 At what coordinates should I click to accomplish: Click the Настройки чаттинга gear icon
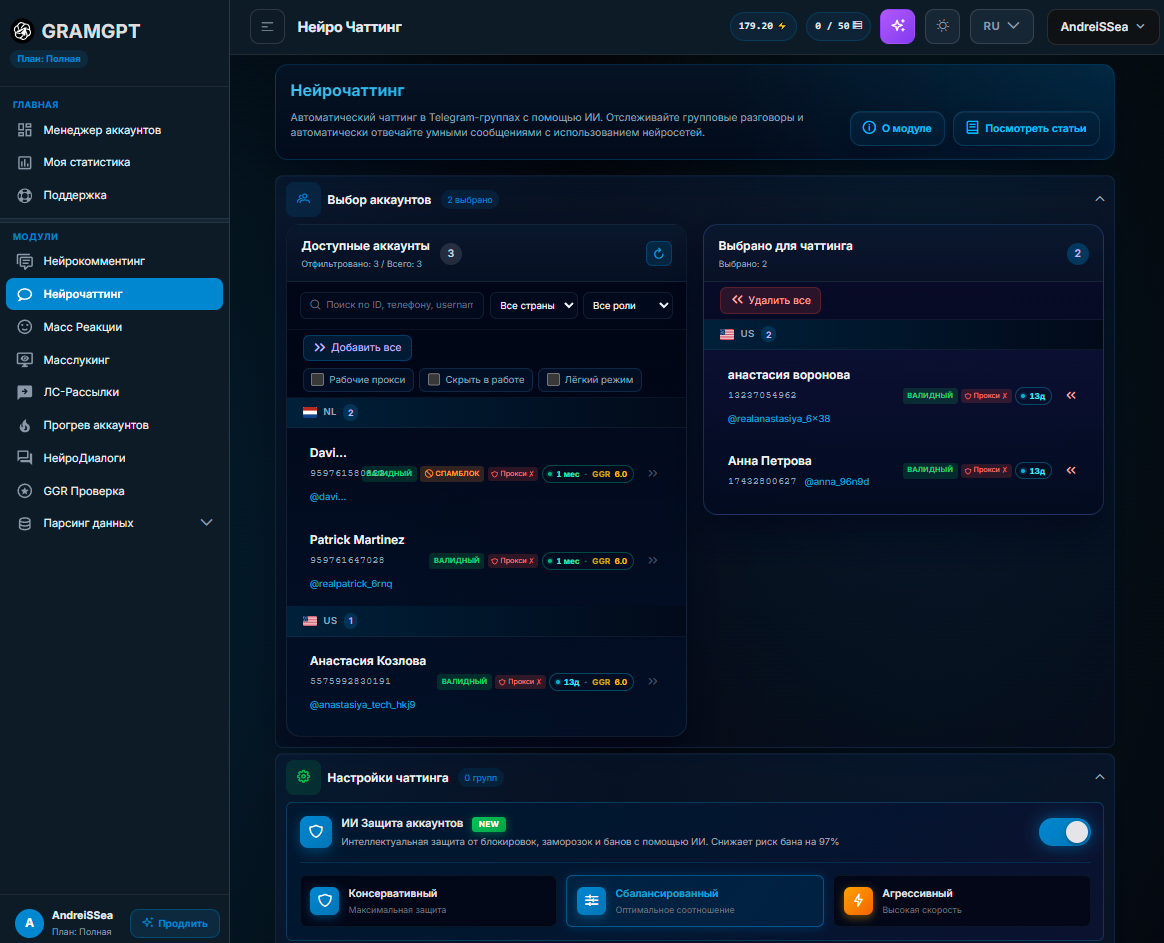click(304, 777)
